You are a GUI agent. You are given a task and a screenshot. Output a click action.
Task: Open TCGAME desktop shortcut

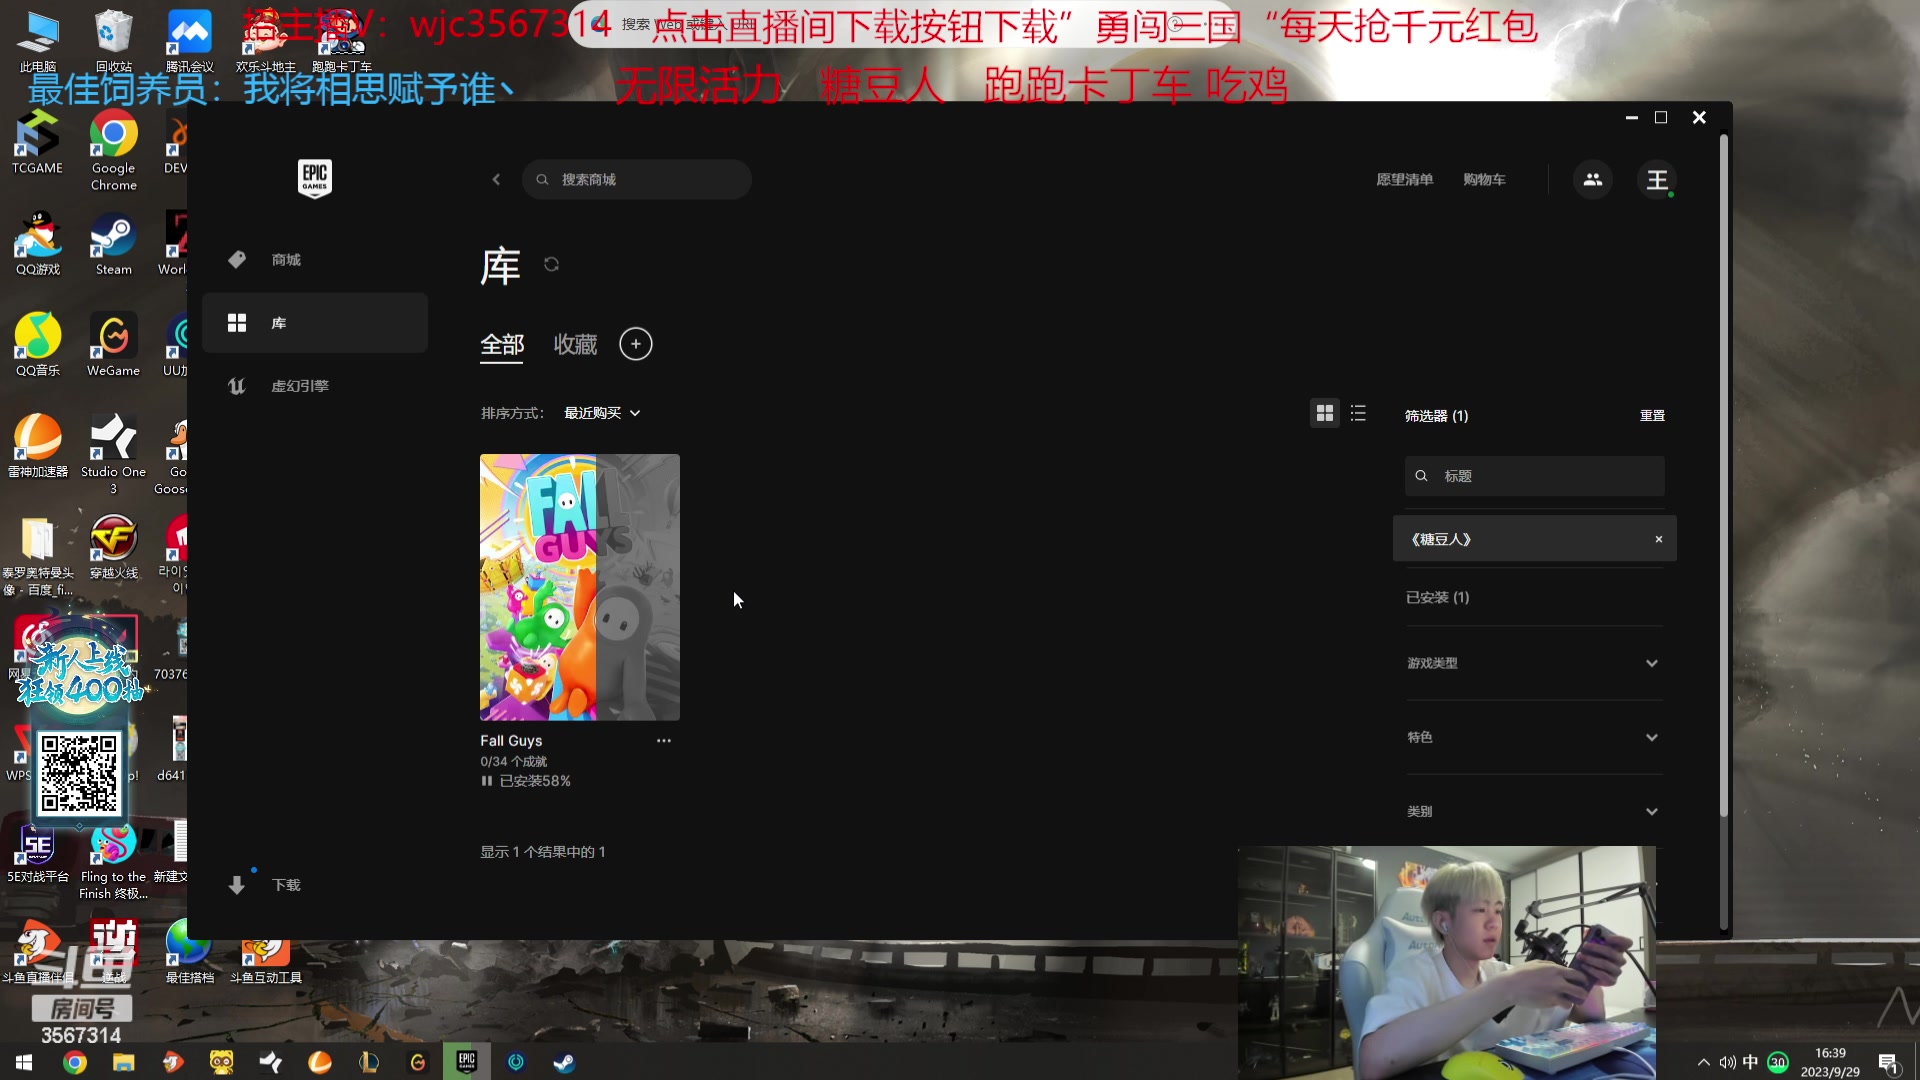(x=38, y=142)
